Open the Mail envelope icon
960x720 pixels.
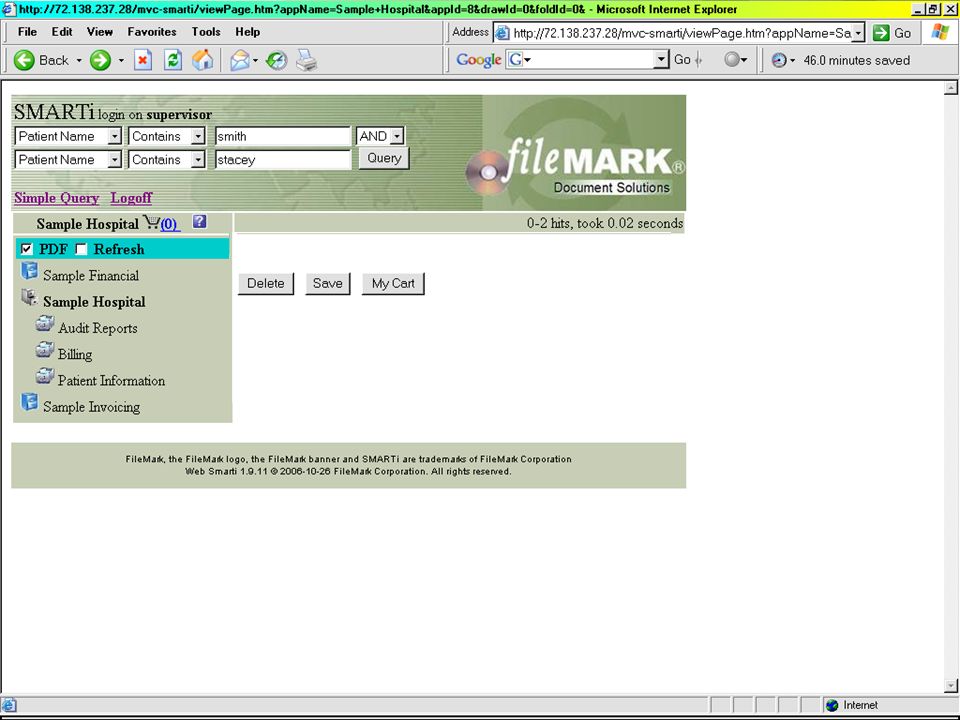coord(240,60)
